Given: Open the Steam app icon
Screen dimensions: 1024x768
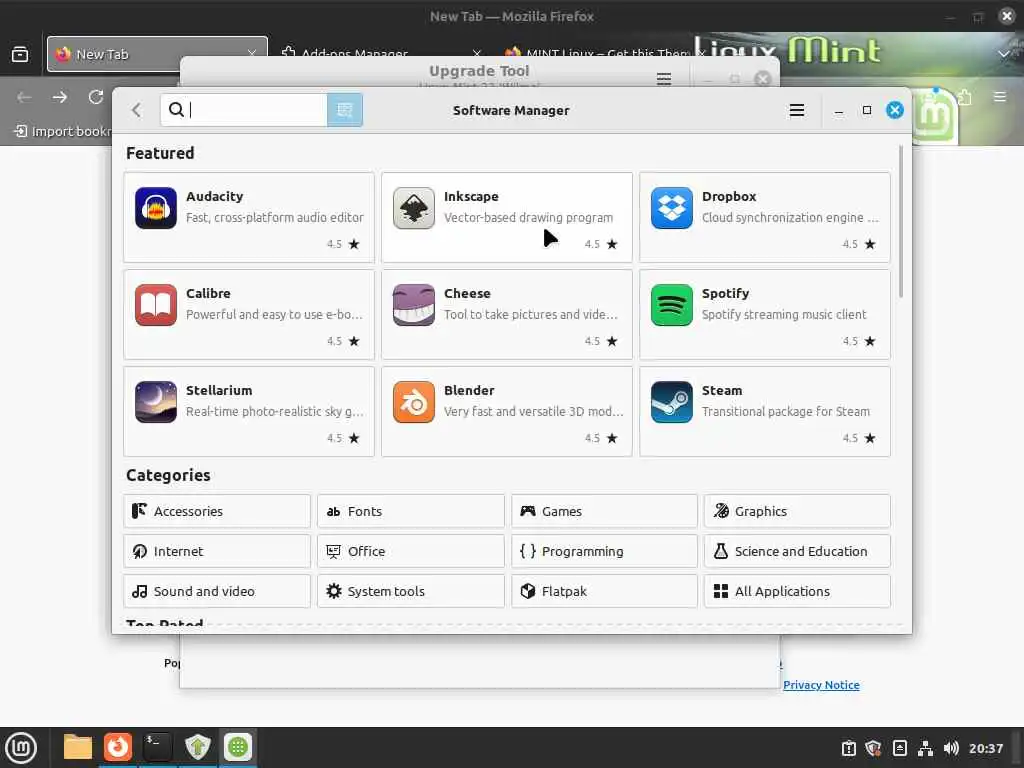Looking at the screenshot, I should click(671, 402).
